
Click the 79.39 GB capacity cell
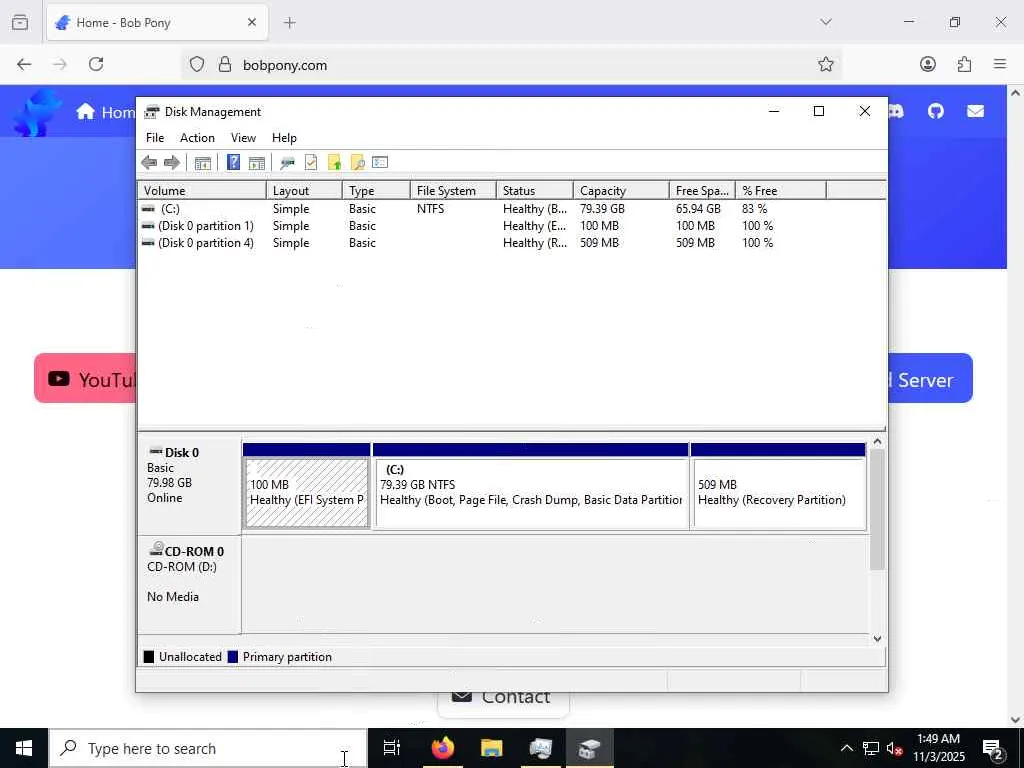click(602, 209)
